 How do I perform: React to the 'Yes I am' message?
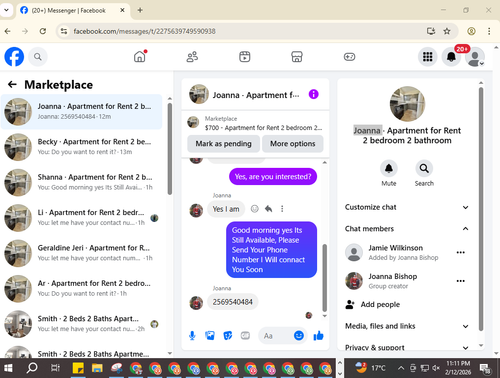(254, 209)
